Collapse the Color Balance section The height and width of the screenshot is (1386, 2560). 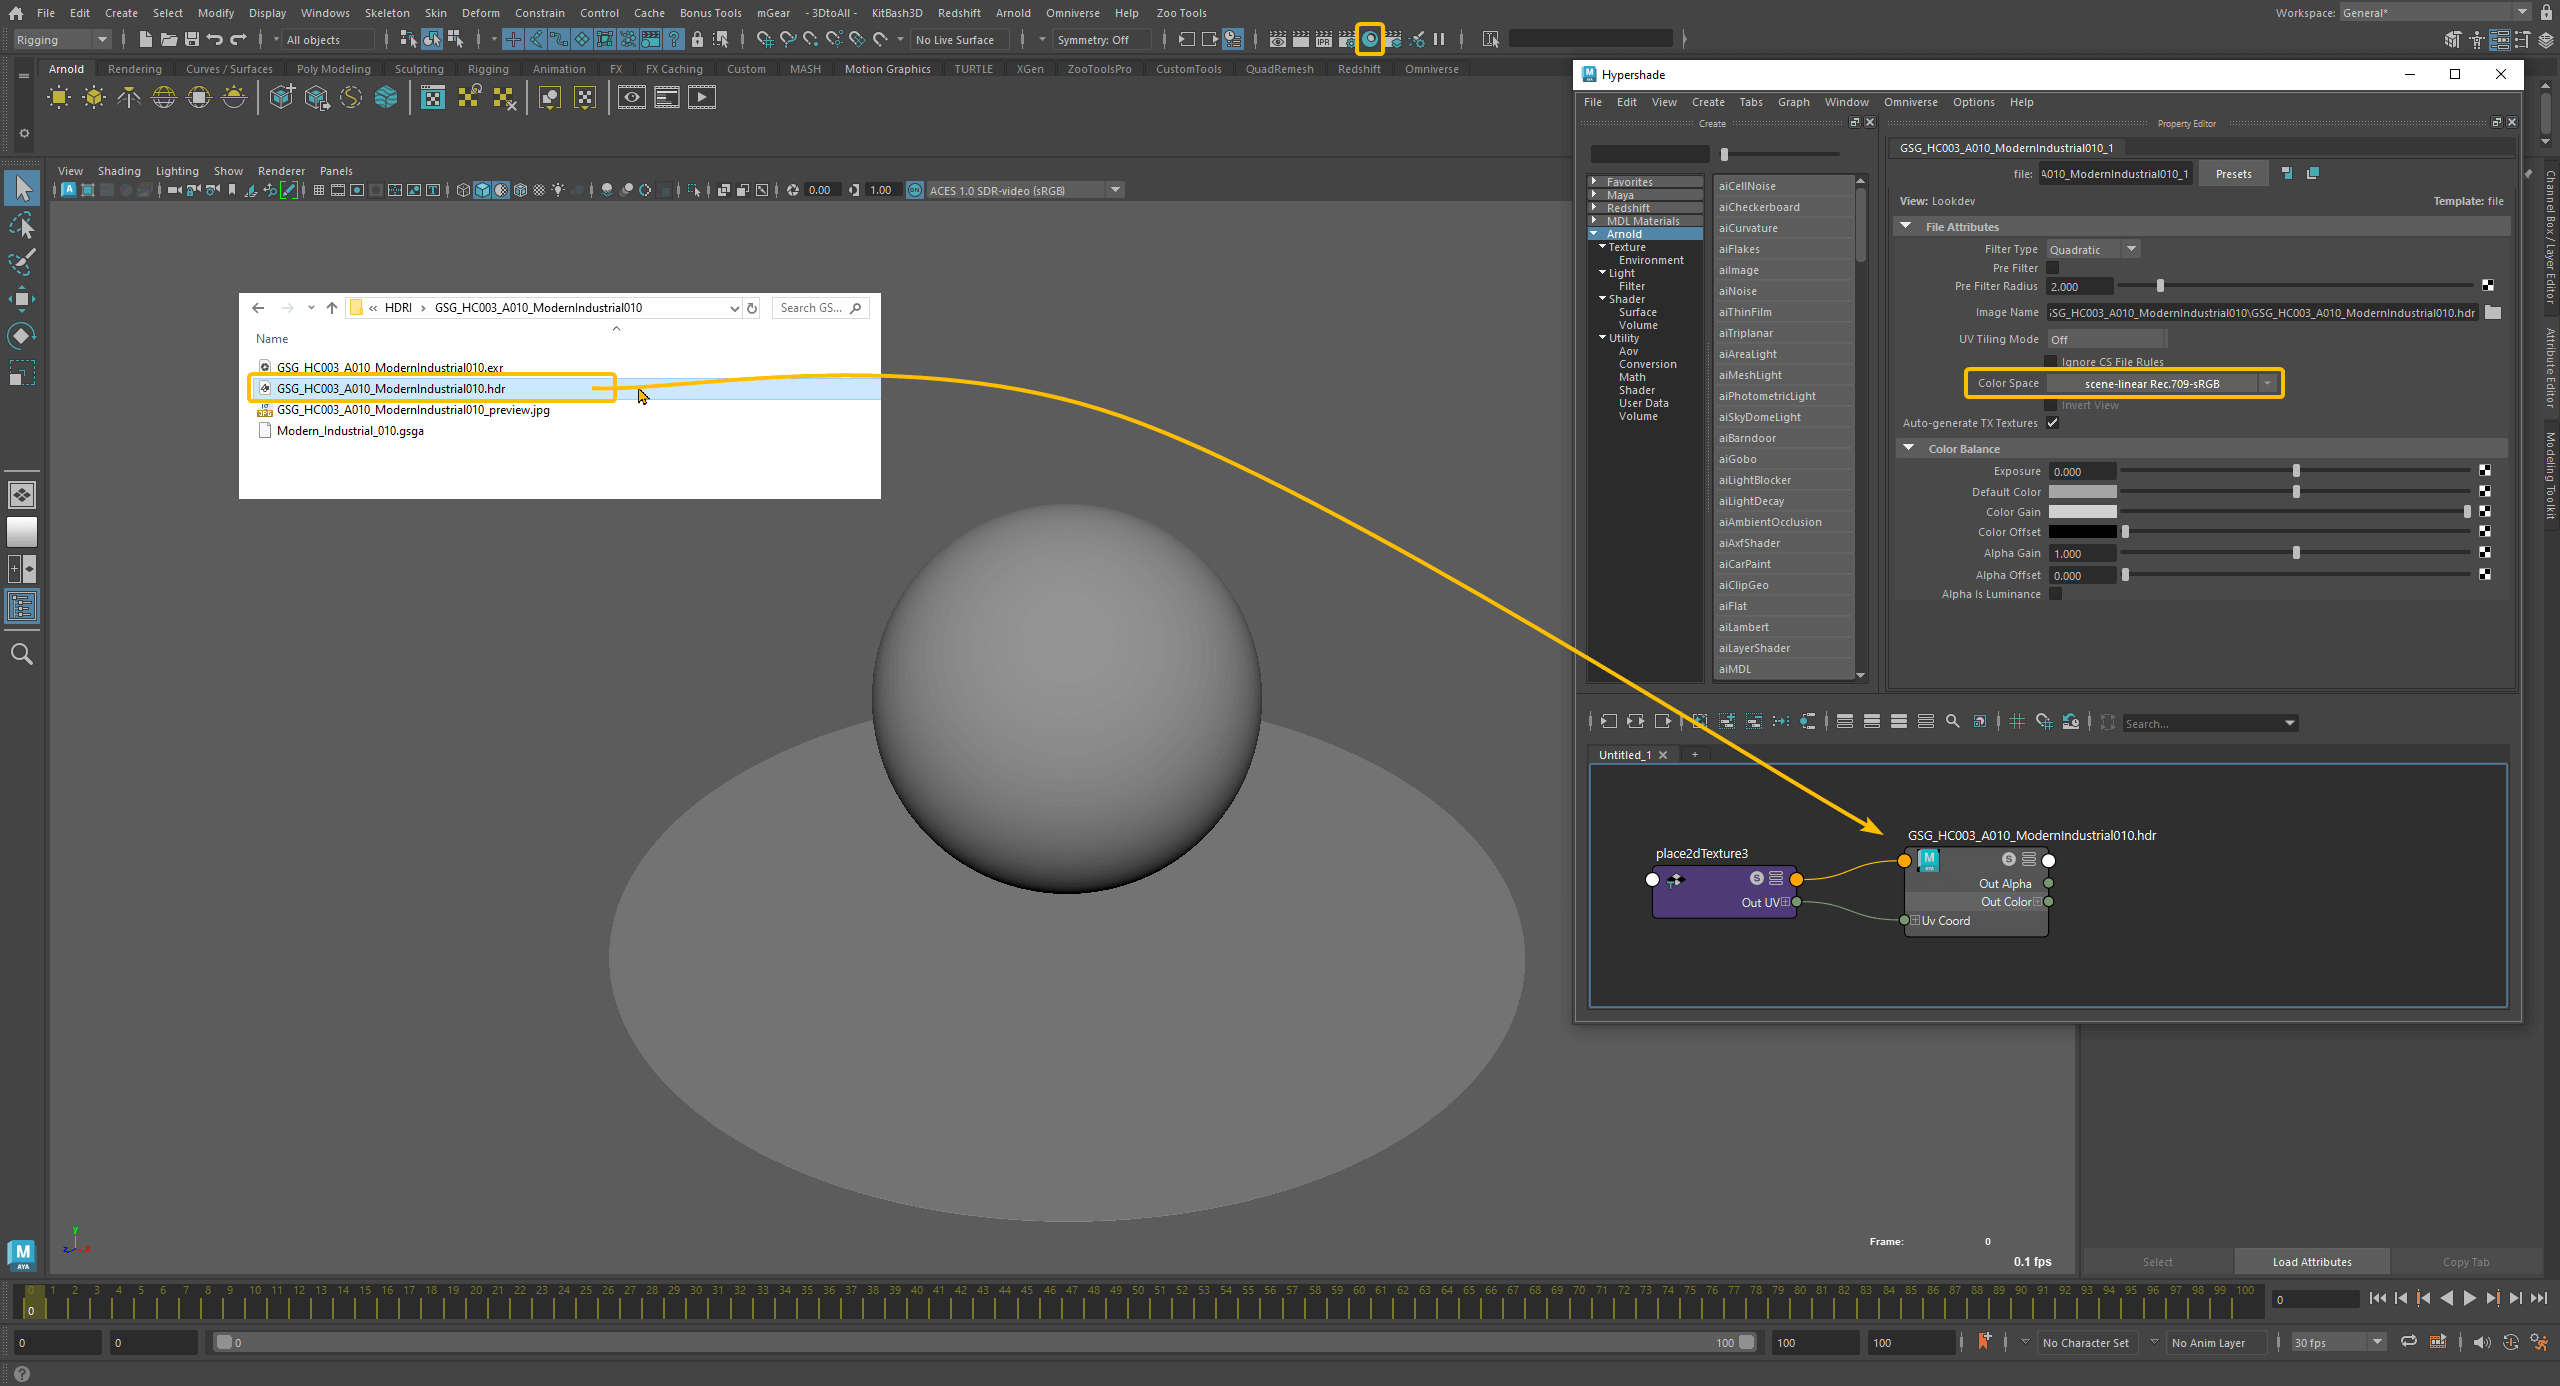point(1908,449)
